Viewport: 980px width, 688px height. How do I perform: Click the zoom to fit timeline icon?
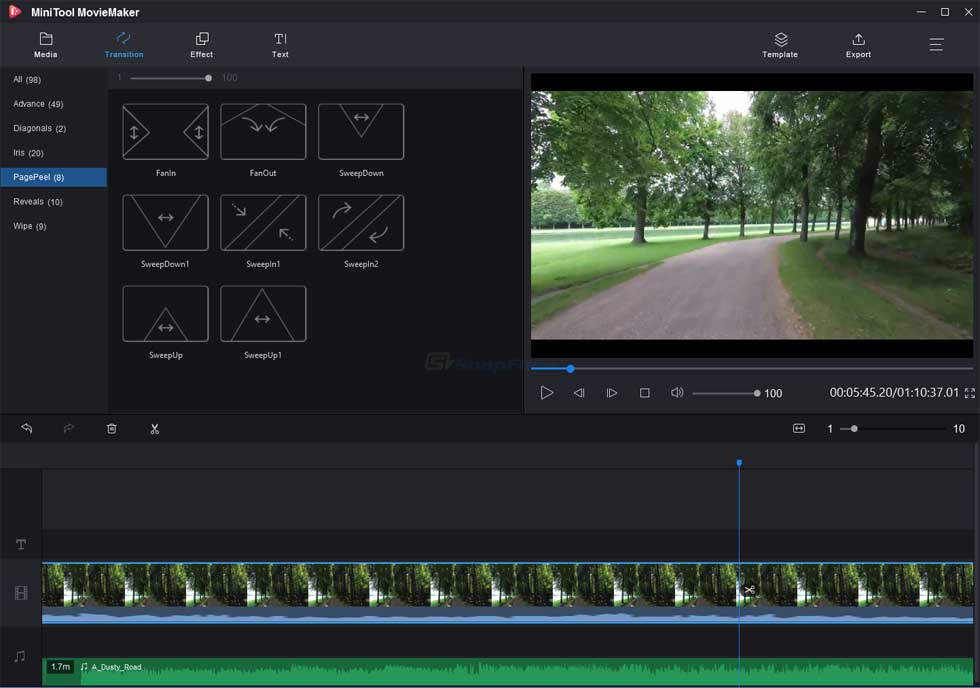pos(799,428)
